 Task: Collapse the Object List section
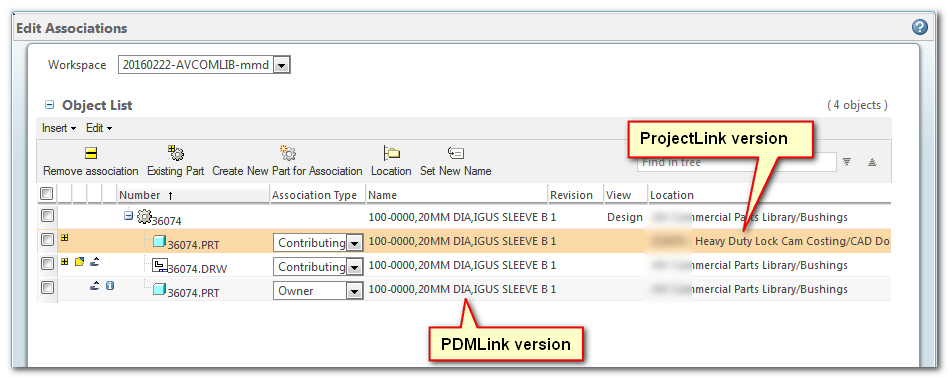click(x=50, y=105)
